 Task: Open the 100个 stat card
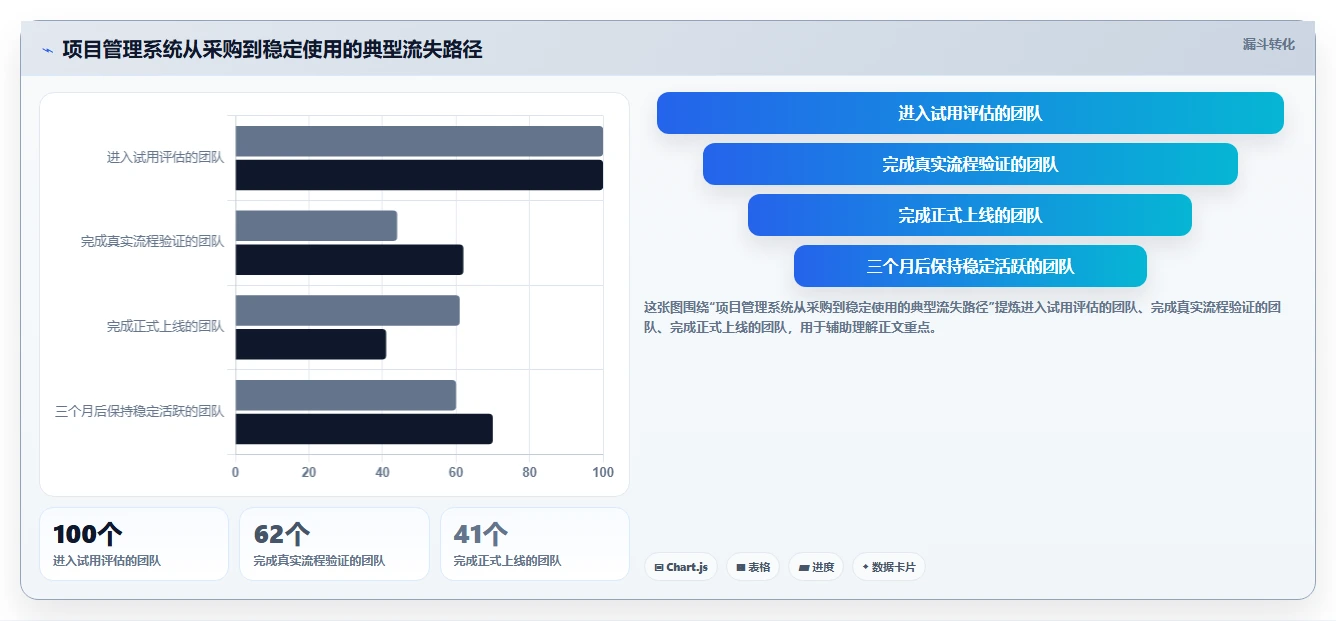(x=134, y=544)
